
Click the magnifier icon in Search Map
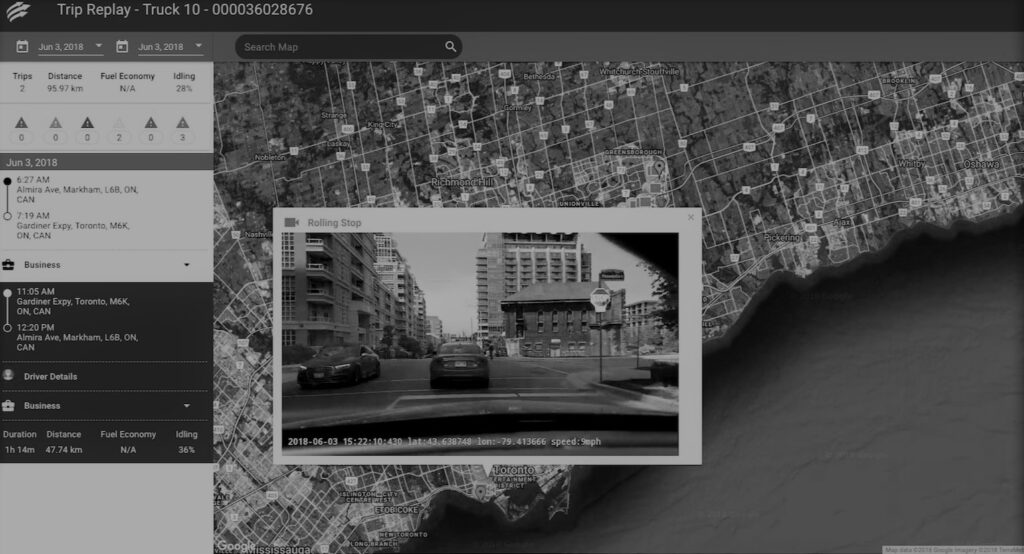tap(451, 47)
